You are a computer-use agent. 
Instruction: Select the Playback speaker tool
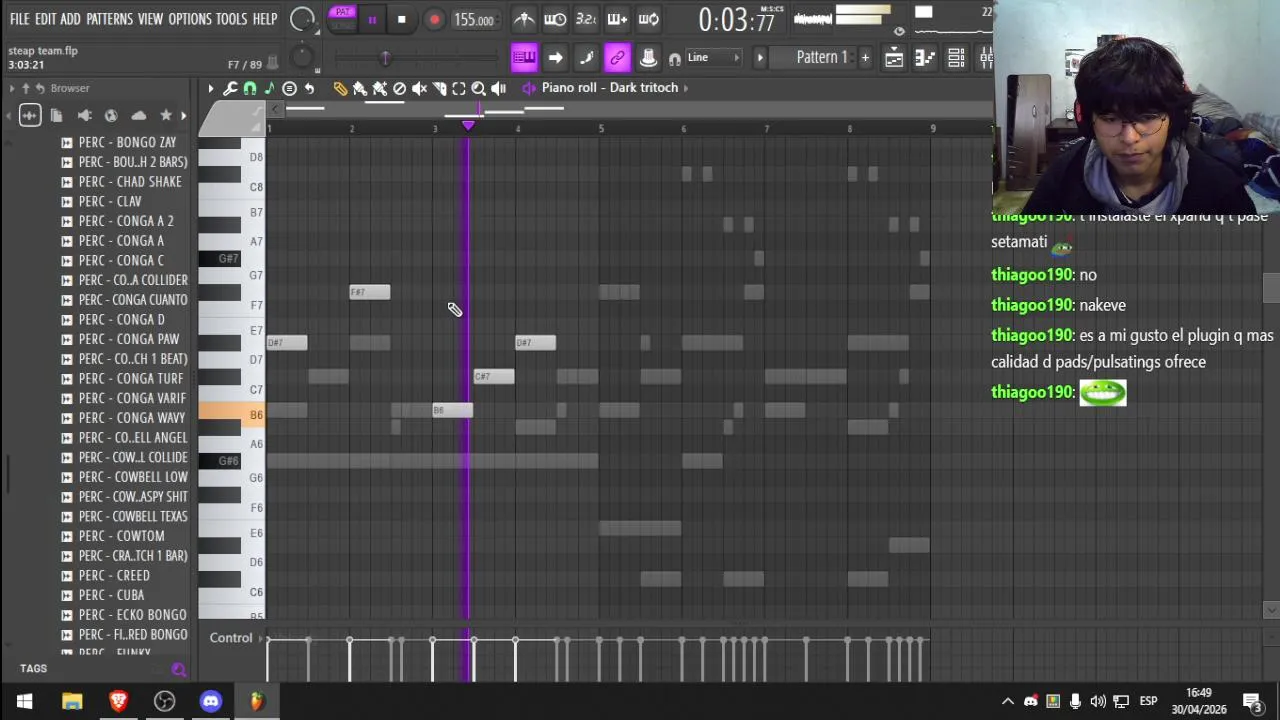[499, 88]
